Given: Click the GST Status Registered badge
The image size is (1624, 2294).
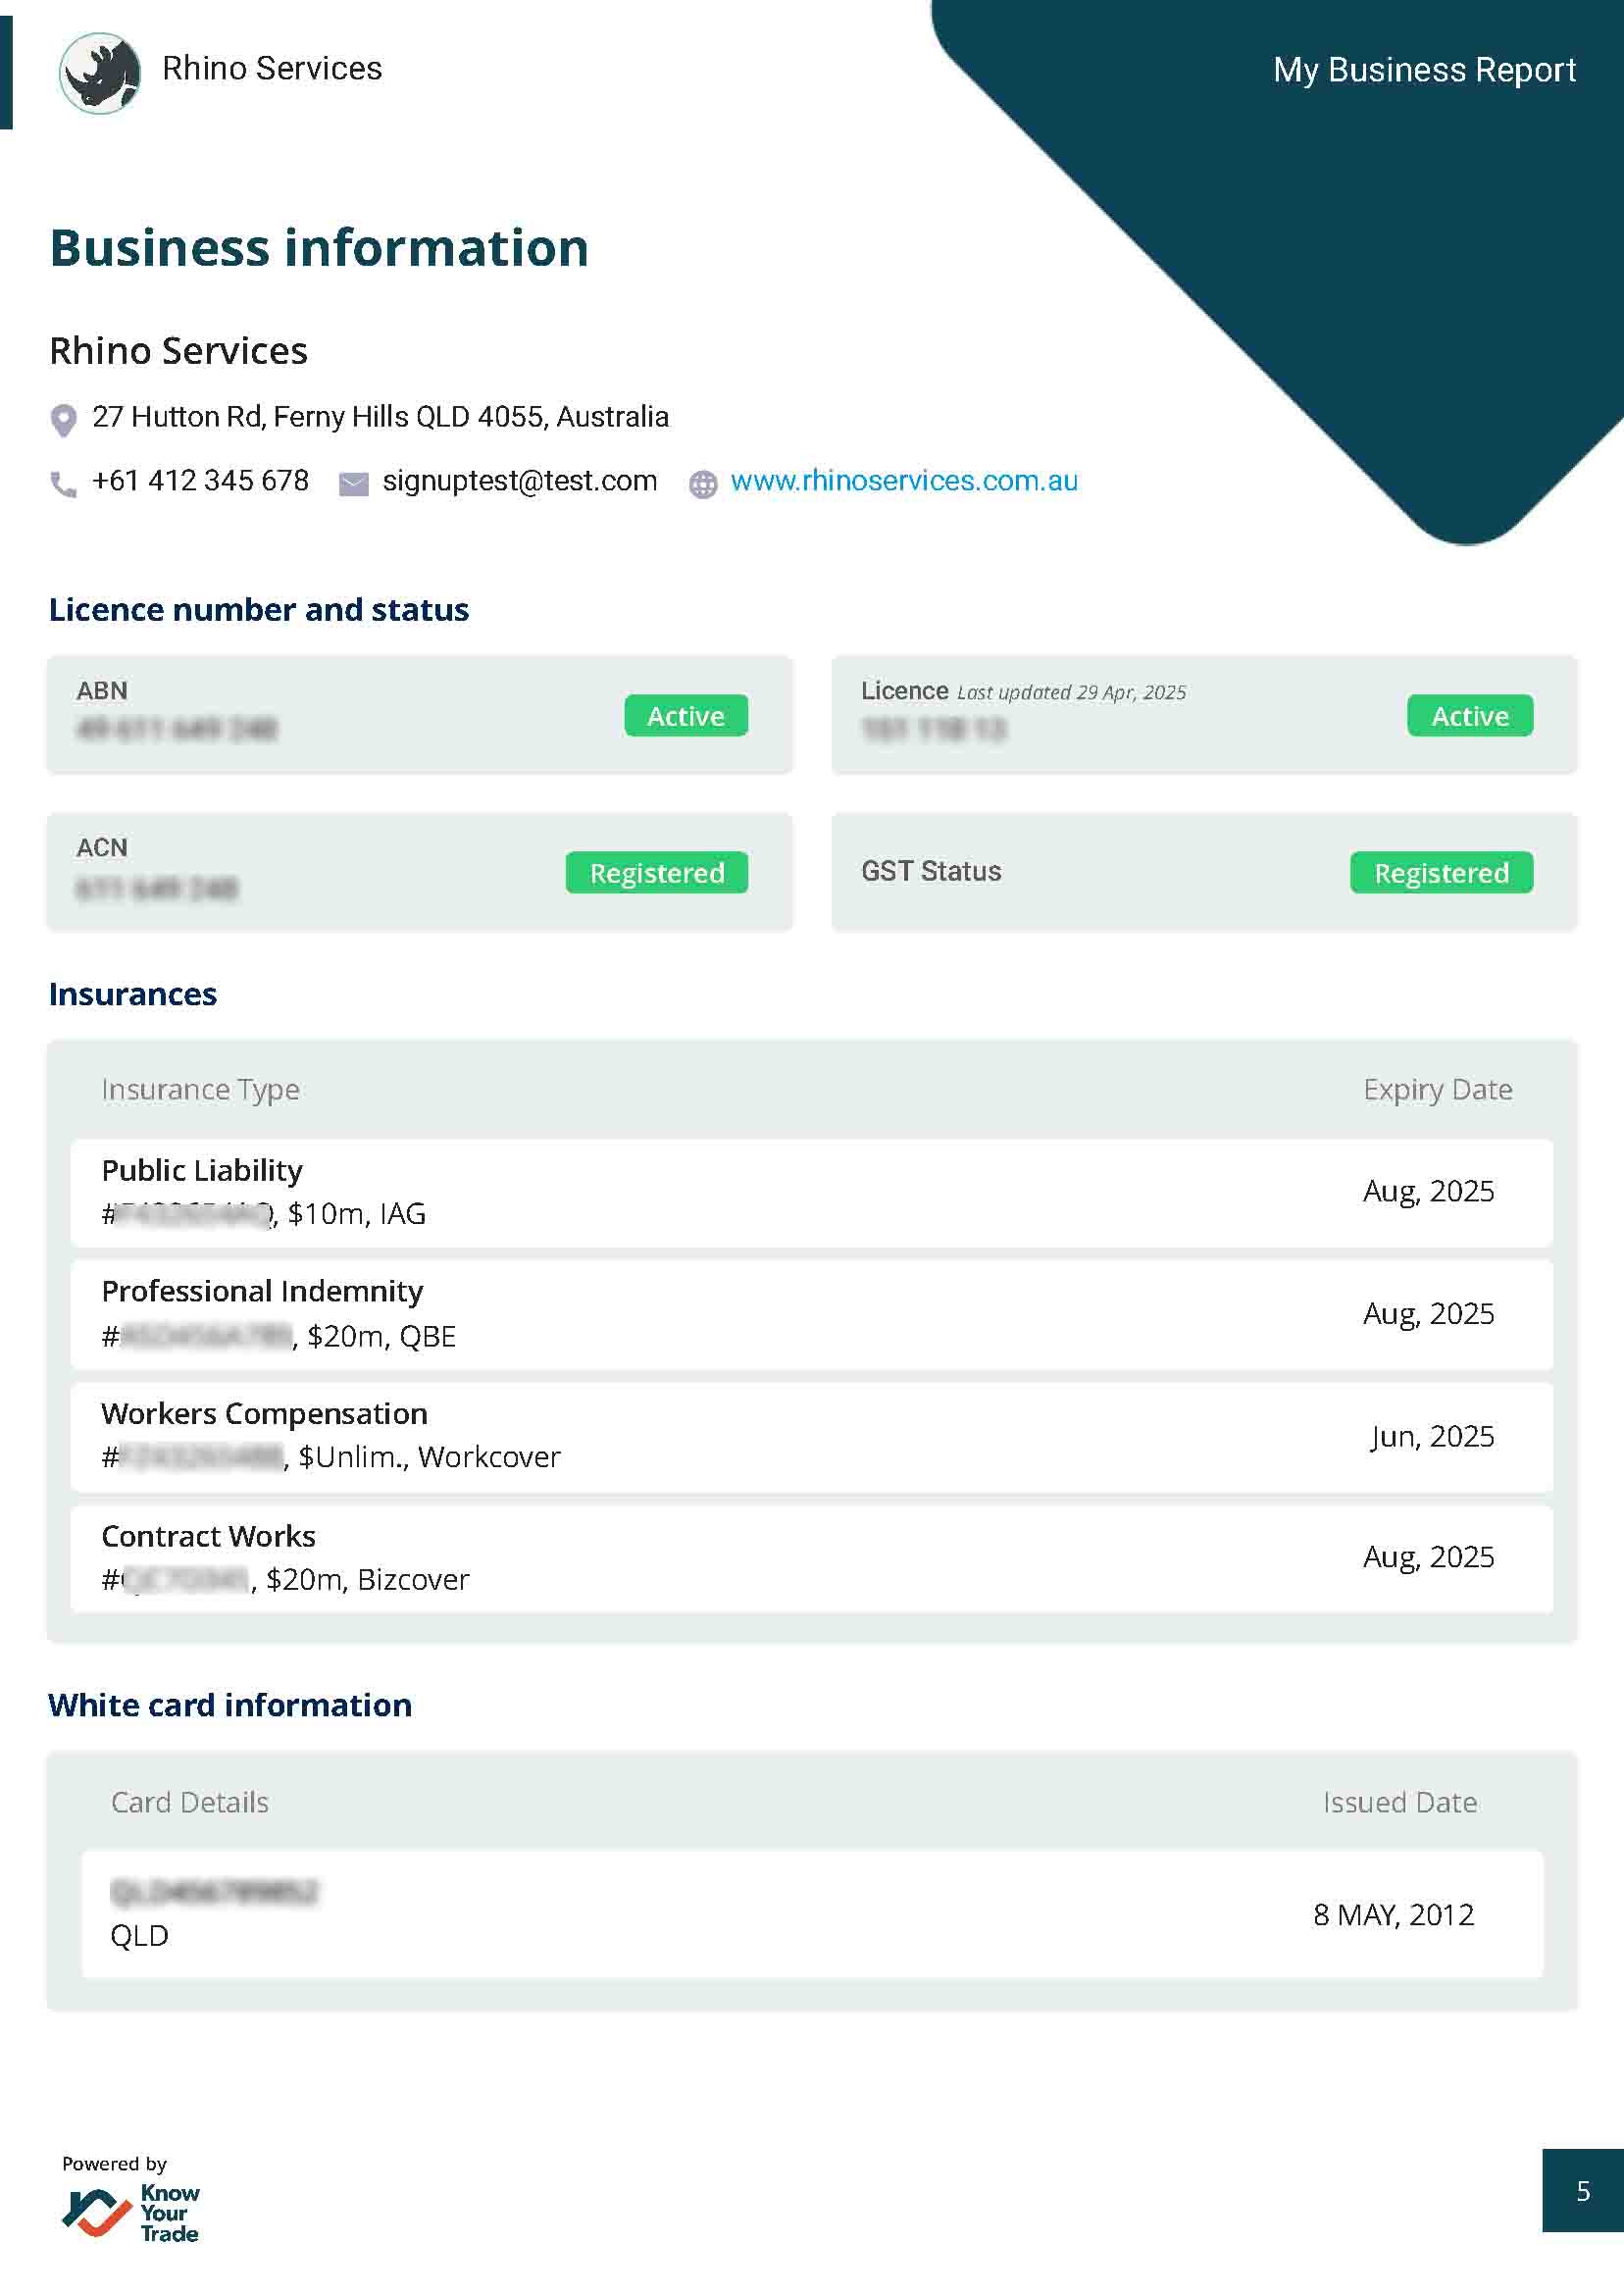Looking at the screenshot, I should pyautogui.click(x=1441, y=873).
